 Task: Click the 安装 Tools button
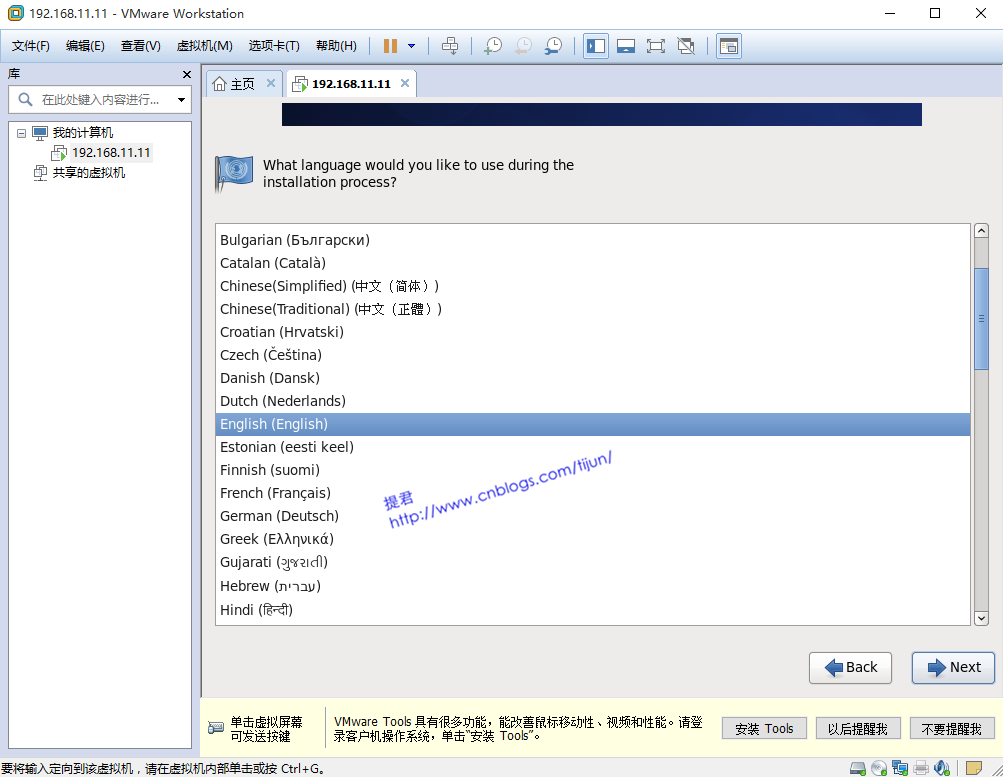(x=764, y=728)
